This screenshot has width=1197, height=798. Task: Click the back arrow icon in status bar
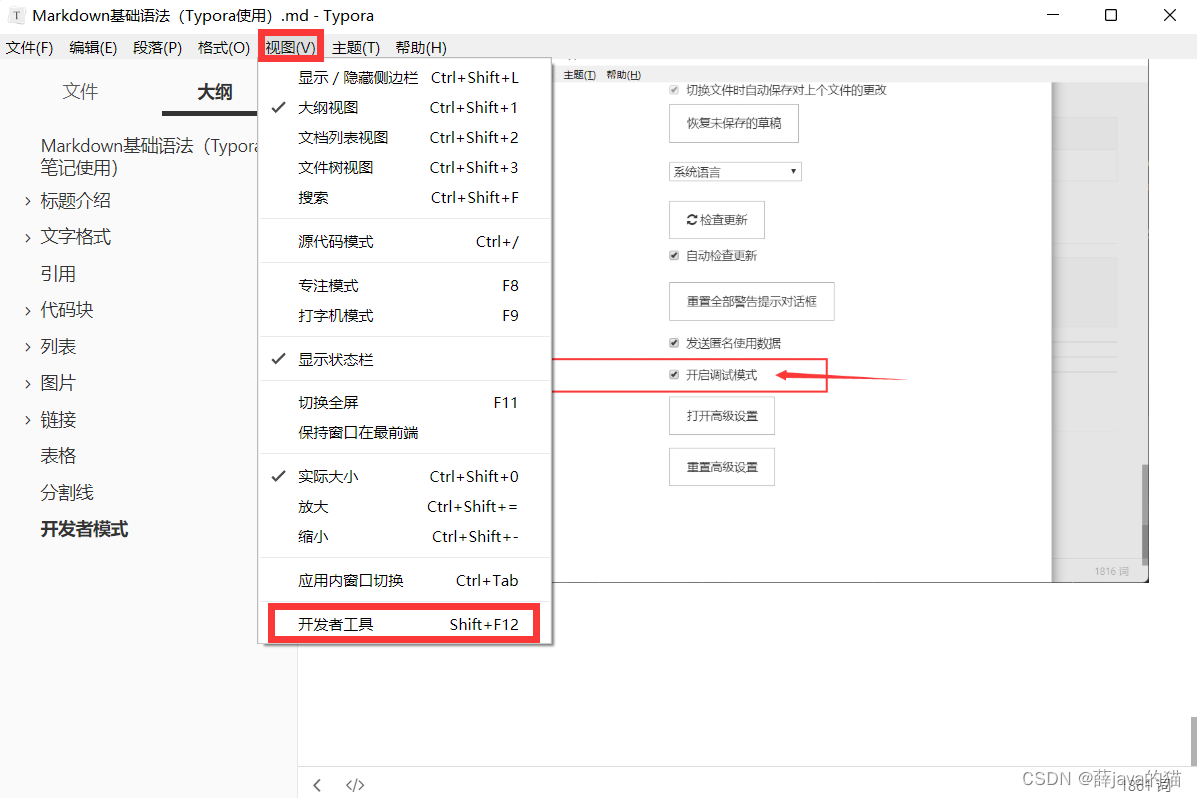[317, 785]
